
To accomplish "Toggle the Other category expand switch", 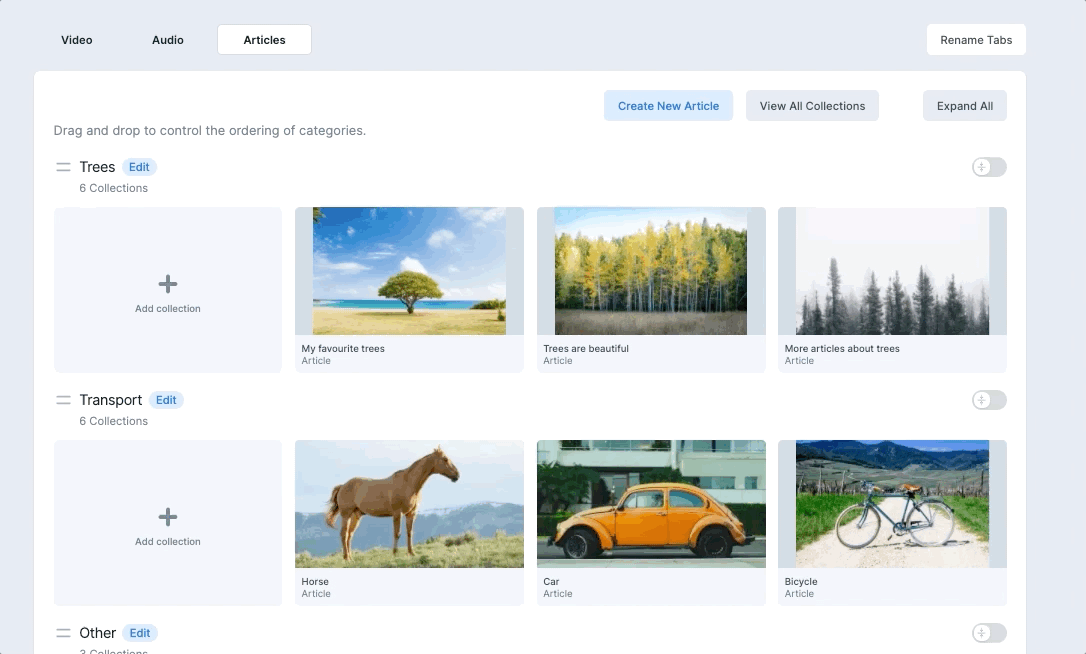I will click(989, 633).
